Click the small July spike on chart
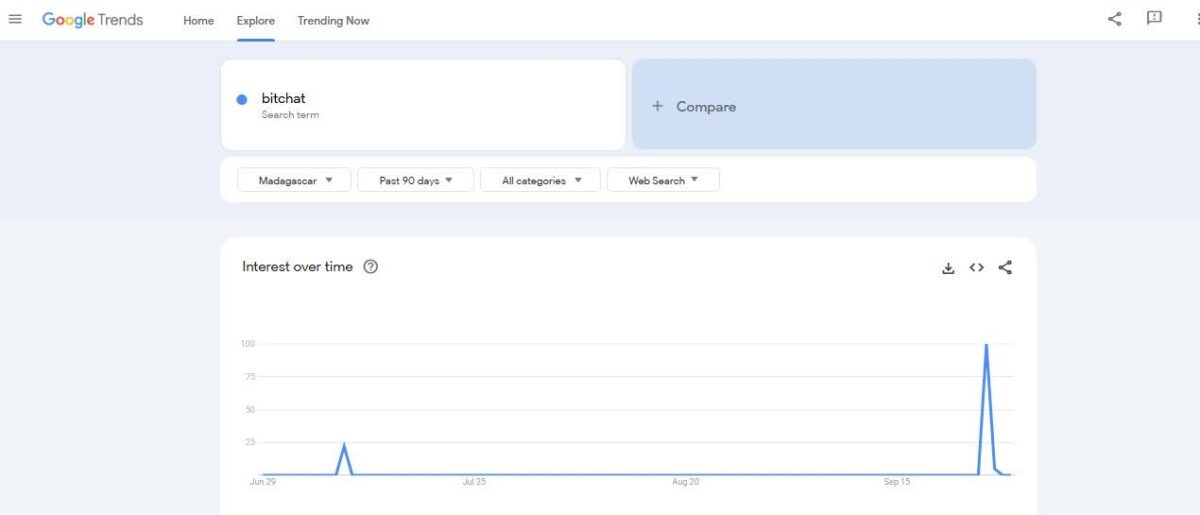Viewport: 1200px width, 515px height. coord(344,445)
